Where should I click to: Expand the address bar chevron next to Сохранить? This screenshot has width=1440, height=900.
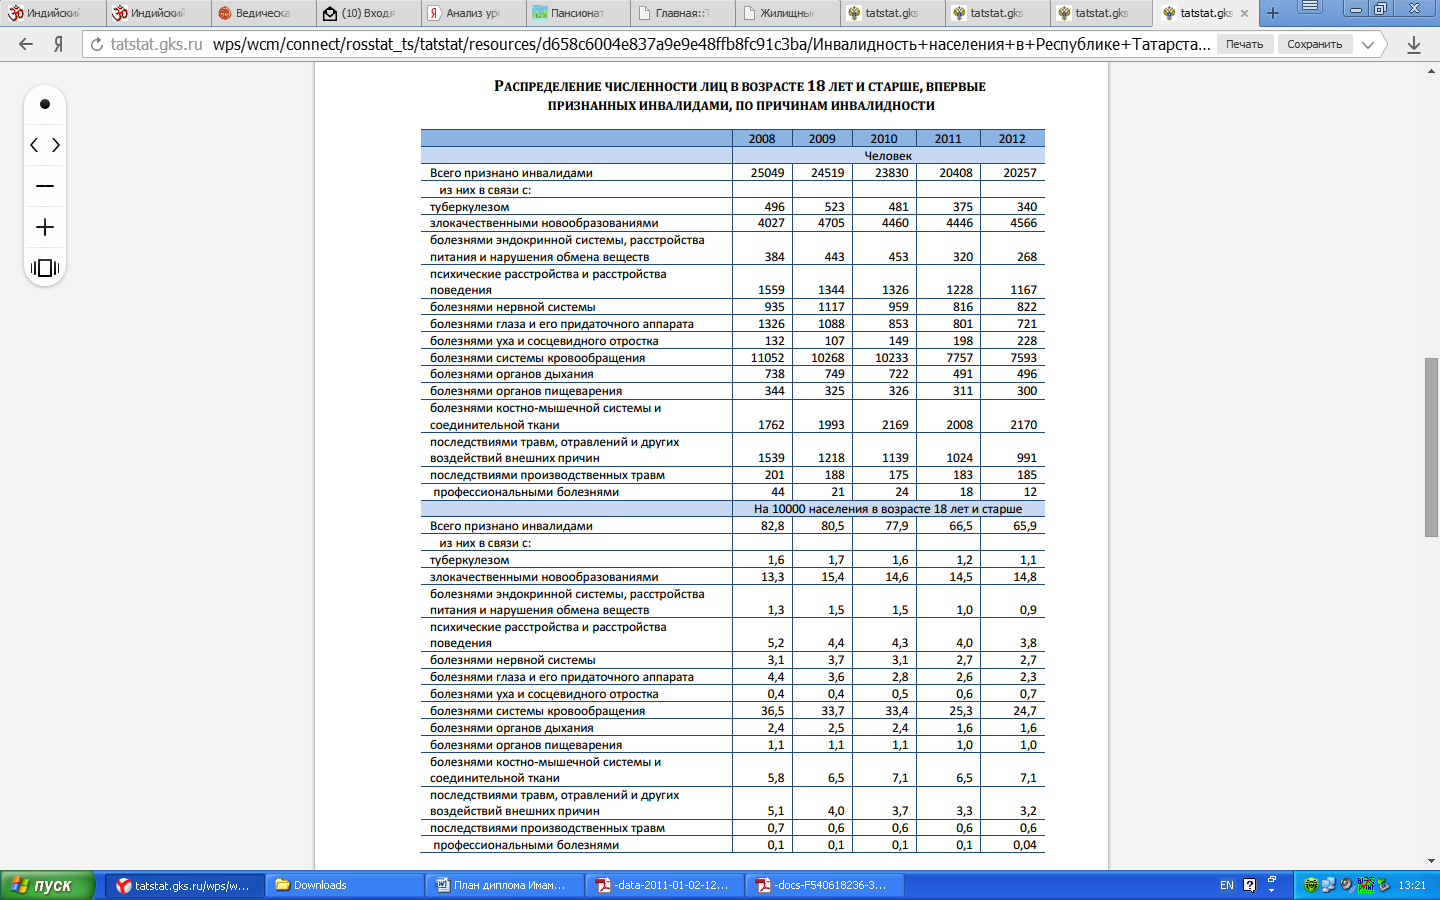[x=1368, y=44]
